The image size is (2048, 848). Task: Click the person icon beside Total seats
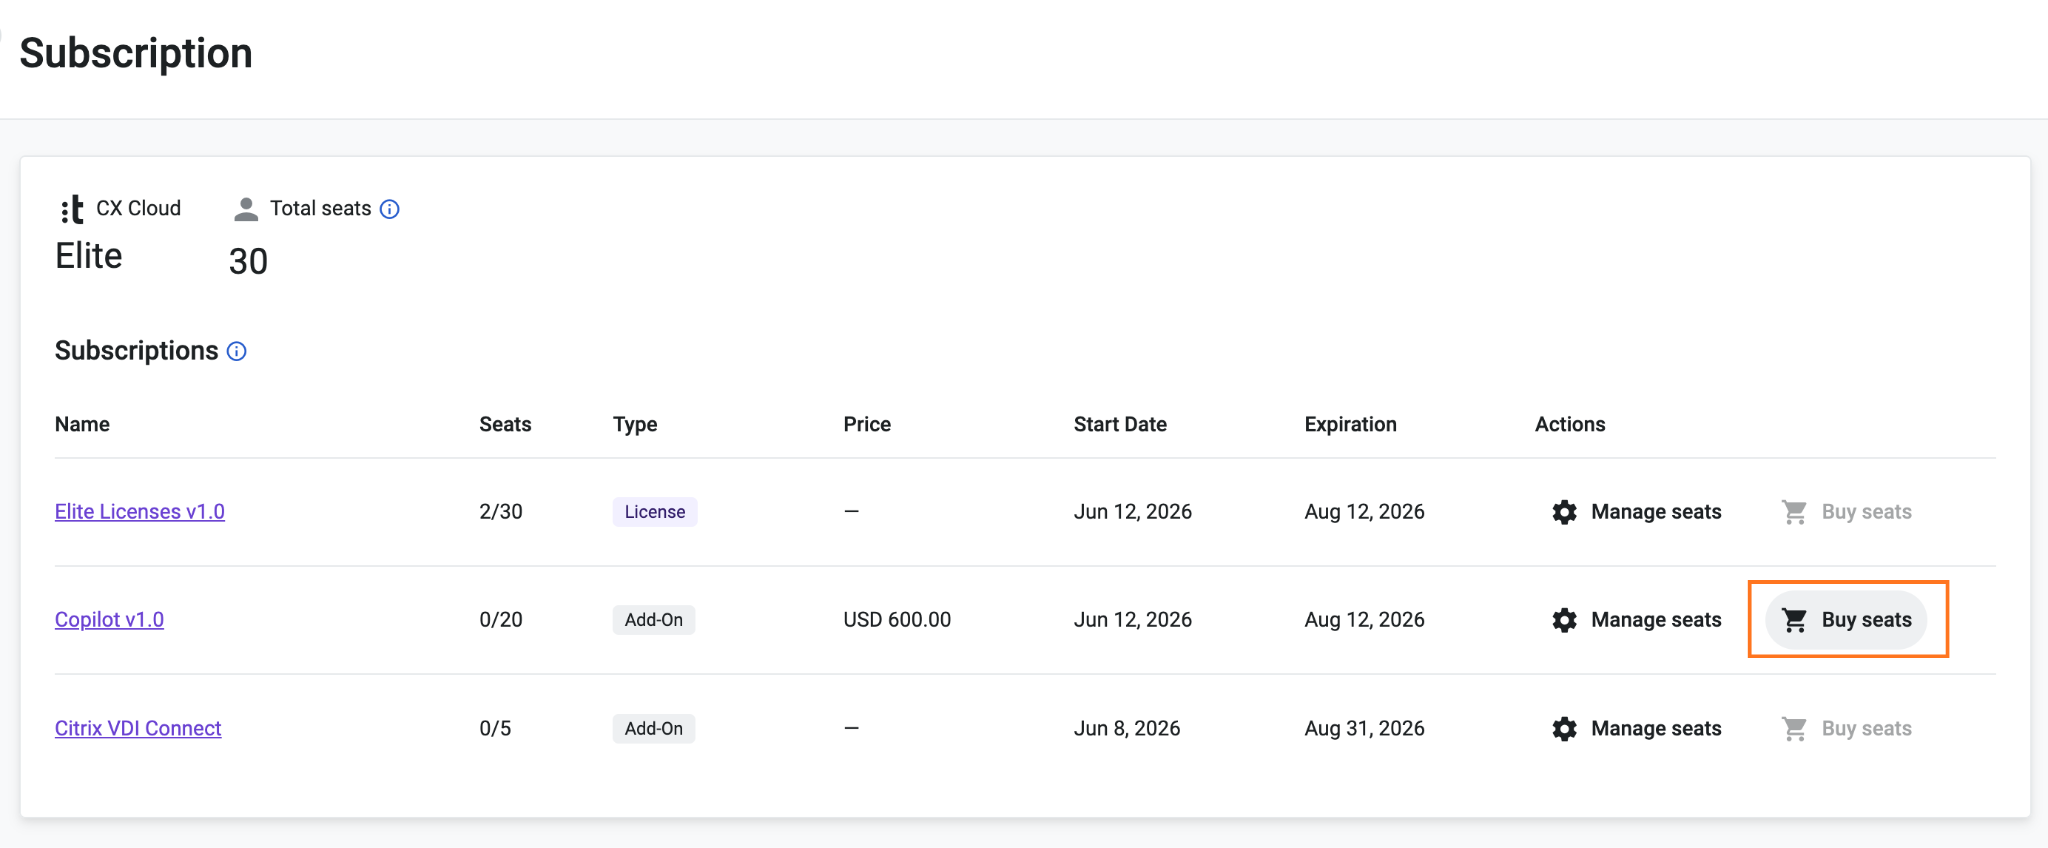245,209
